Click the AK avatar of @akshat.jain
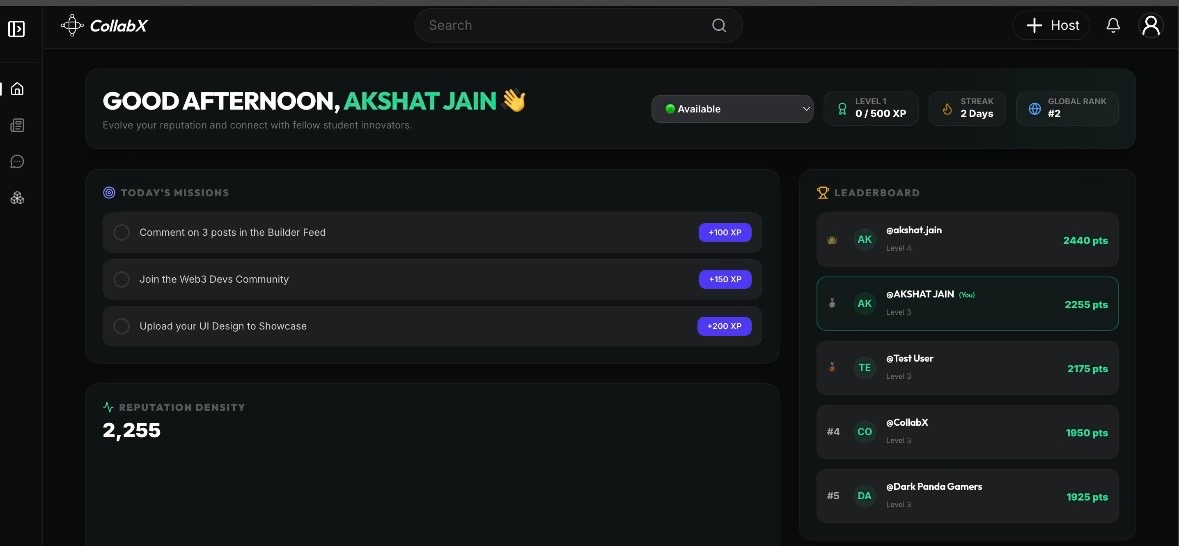 (865, 239)
